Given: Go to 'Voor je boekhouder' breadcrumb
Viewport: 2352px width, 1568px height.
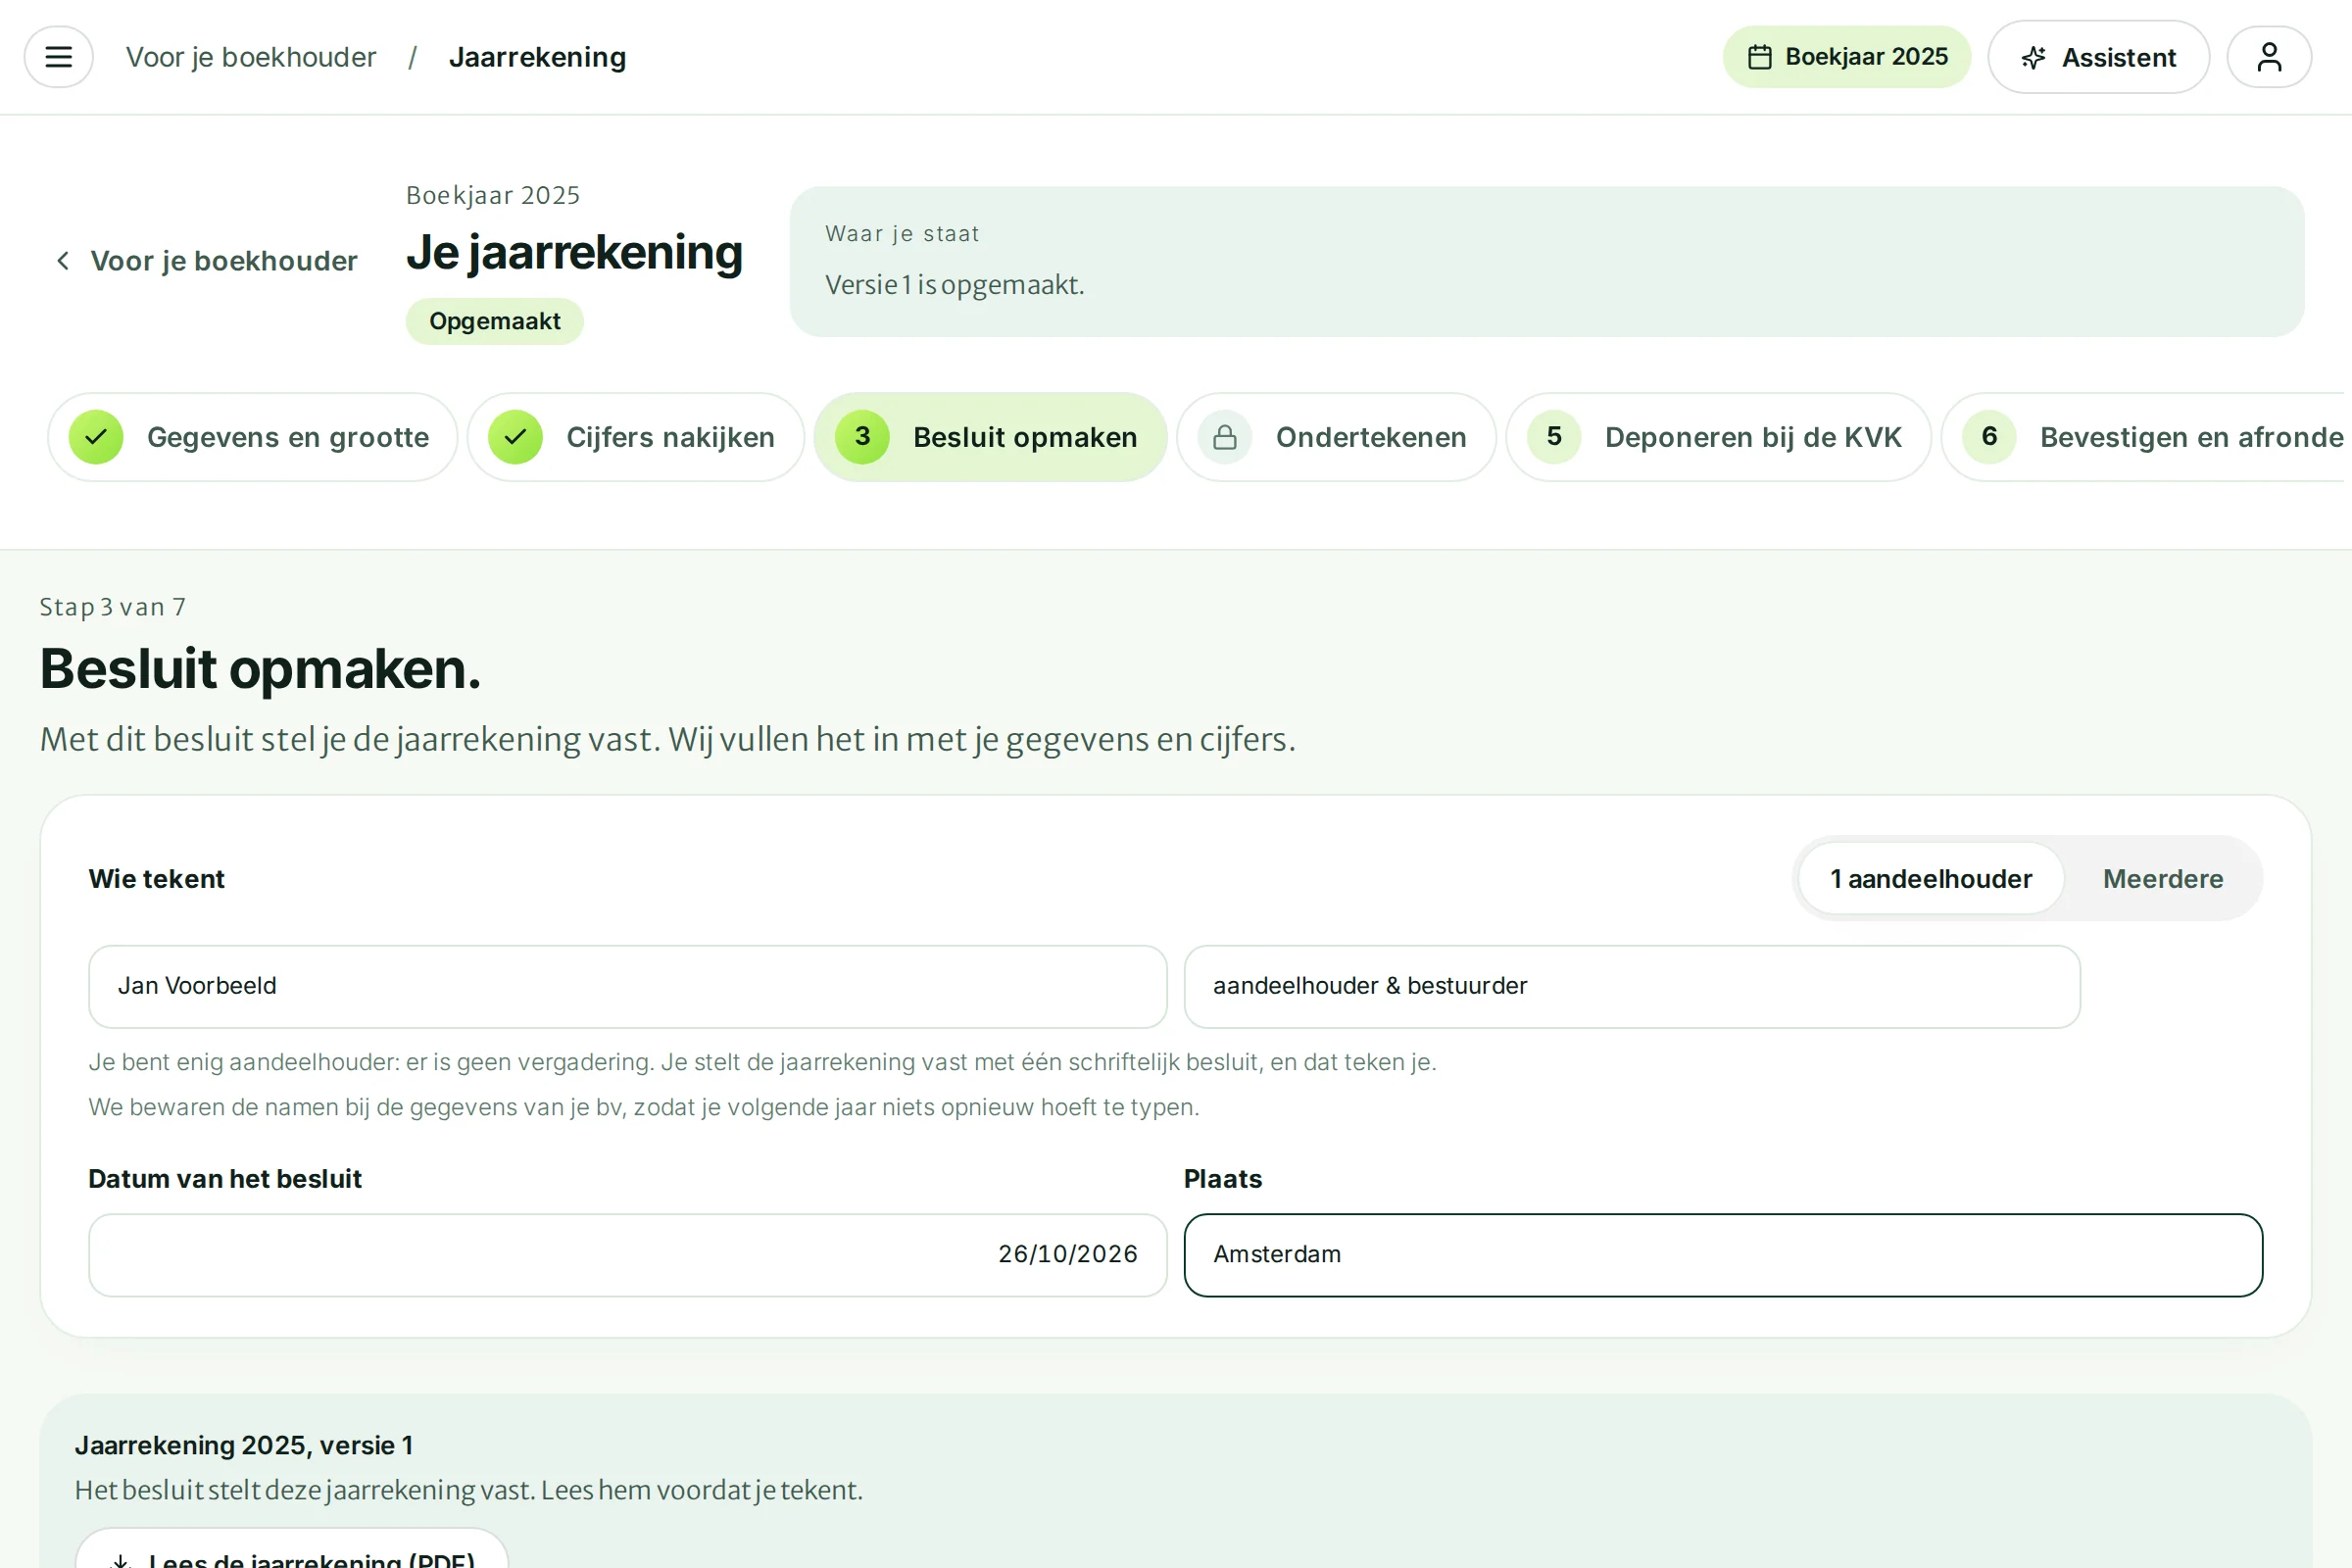Looking at the screenshot, I should point(251,57).
